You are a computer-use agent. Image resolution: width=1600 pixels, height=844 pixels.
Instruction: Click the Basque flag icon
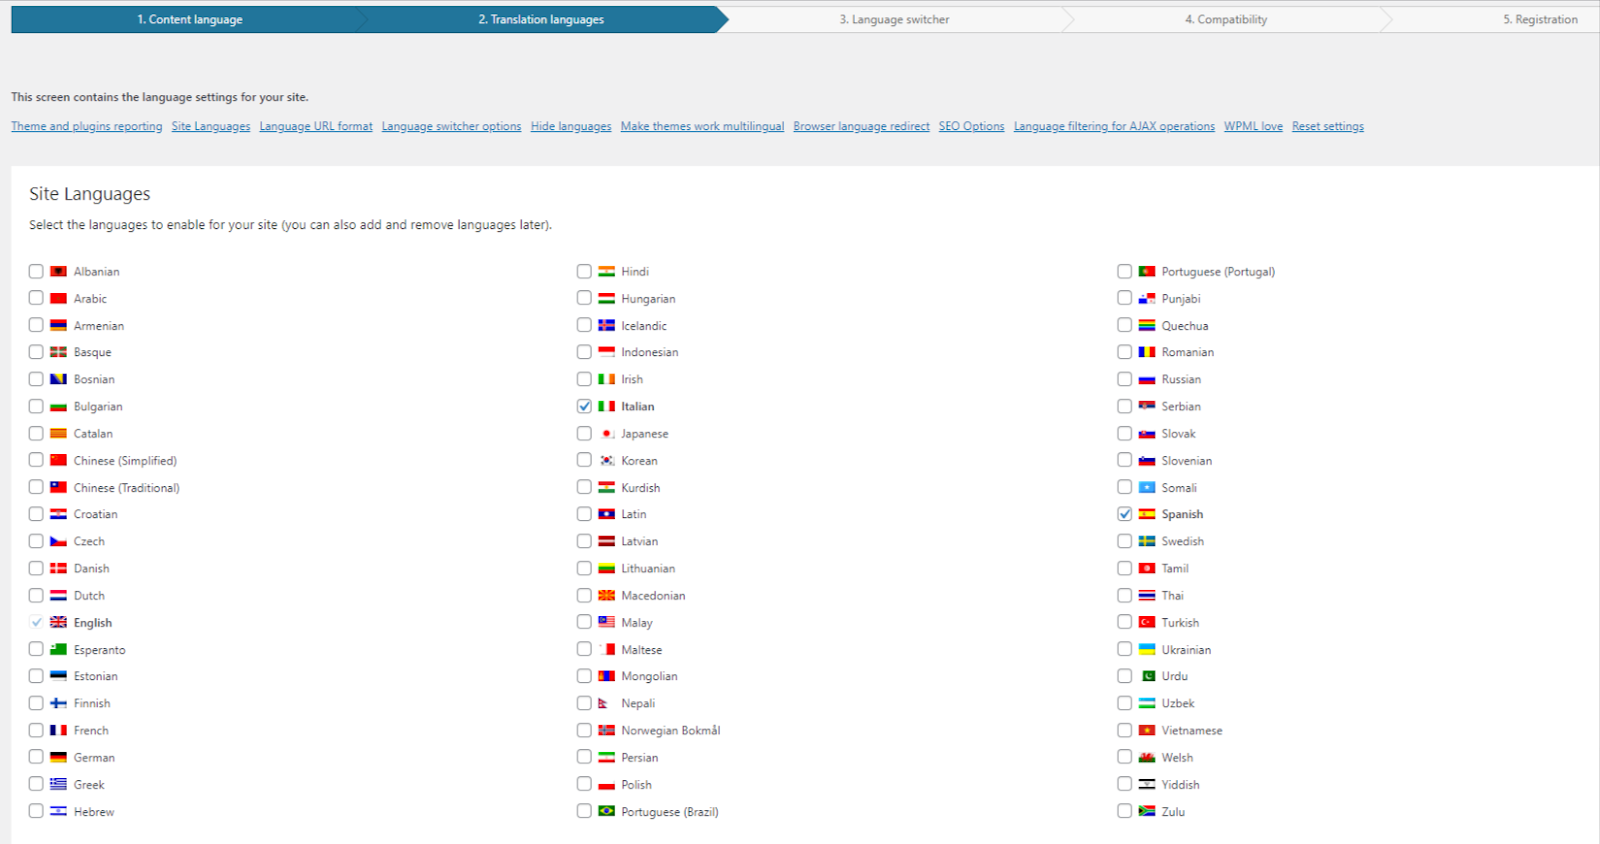58,353
